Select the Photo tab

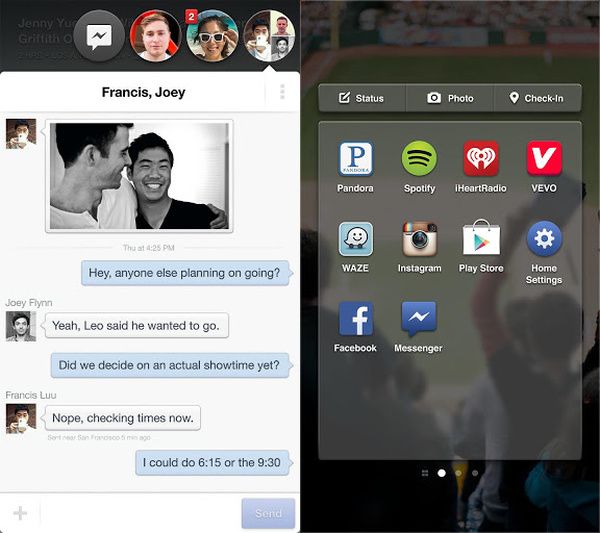pyautogui.click(x=450, y=98)
